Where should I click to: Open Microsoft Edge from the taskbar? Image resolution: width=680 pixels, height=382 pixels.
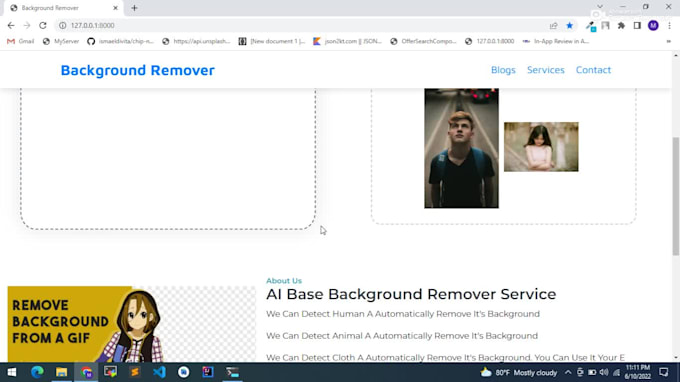coord(37,372)
